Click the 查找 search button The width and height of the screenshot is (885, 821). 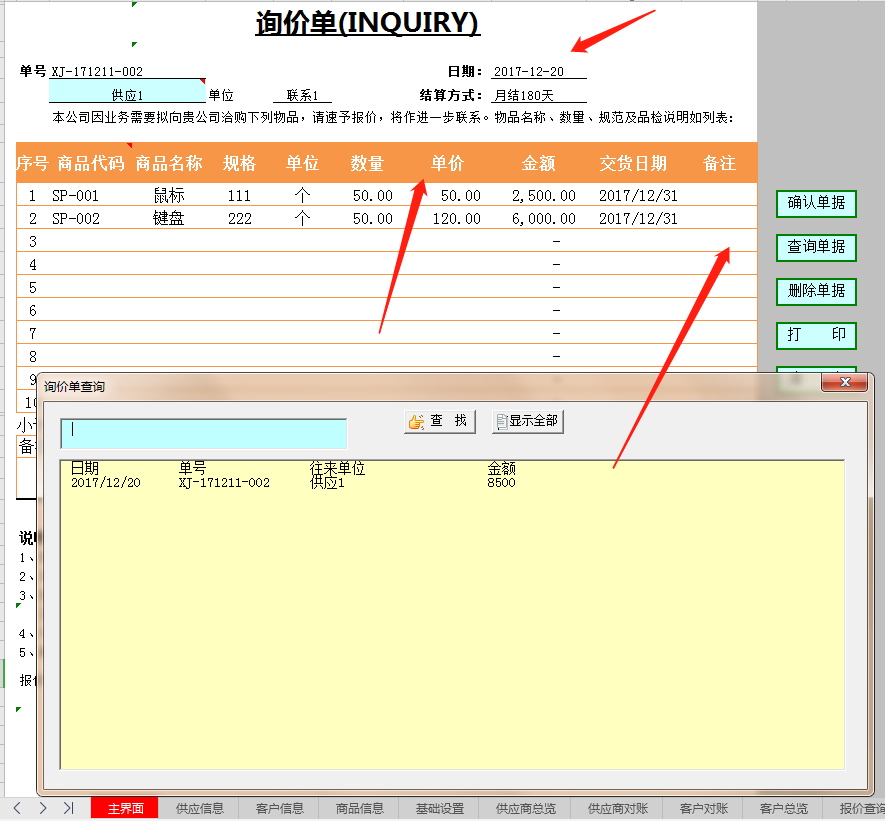coord(440,422)
